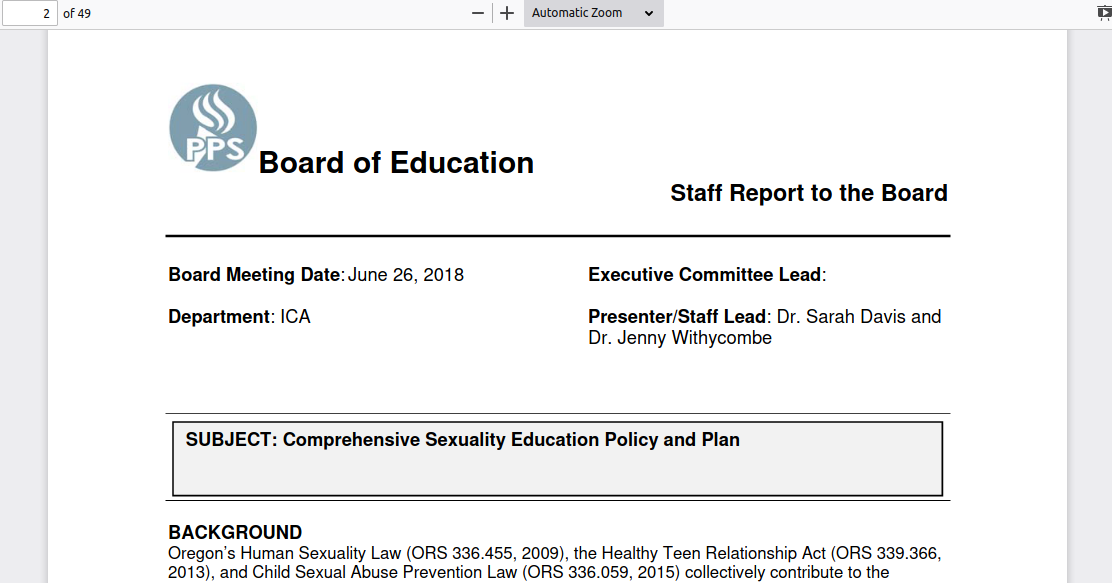Image resolution: width=1112 pixels, height=583 pixels.
Task: Click the SUBJECT line text
Action: point(462,440)
